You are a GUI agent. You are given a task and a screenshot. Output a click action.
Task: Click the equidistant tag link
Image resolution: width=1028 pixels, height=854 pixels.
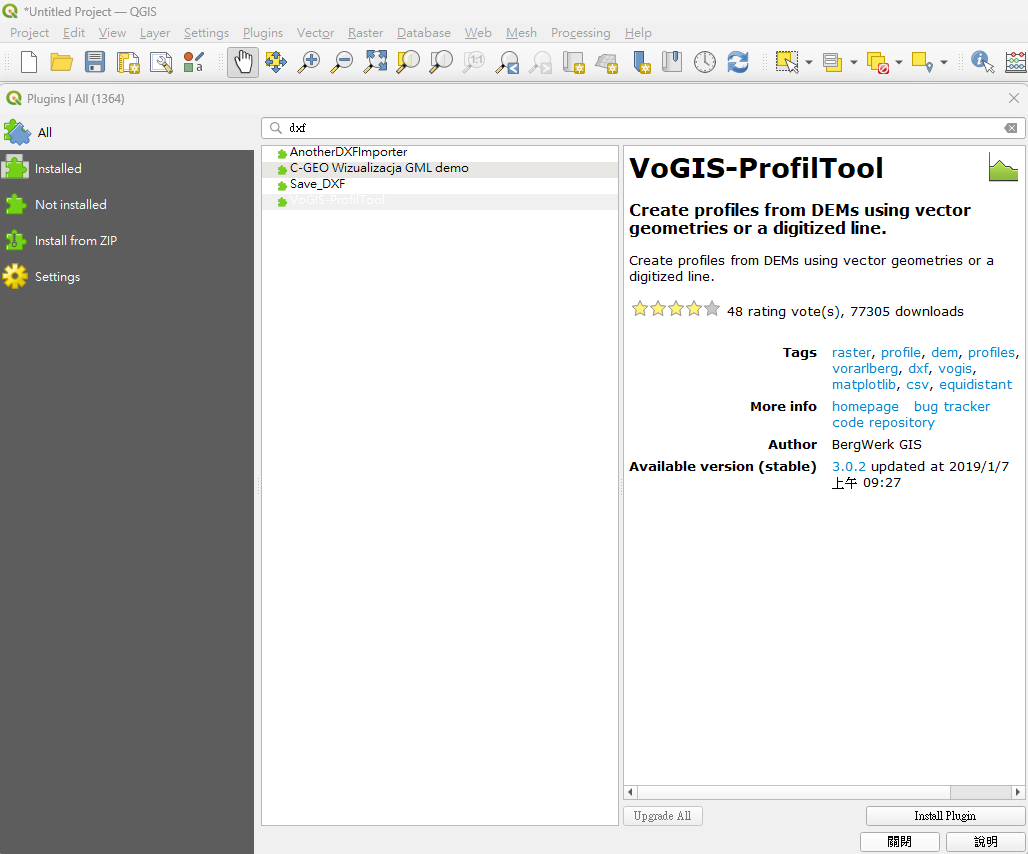(x=976, y=385)
